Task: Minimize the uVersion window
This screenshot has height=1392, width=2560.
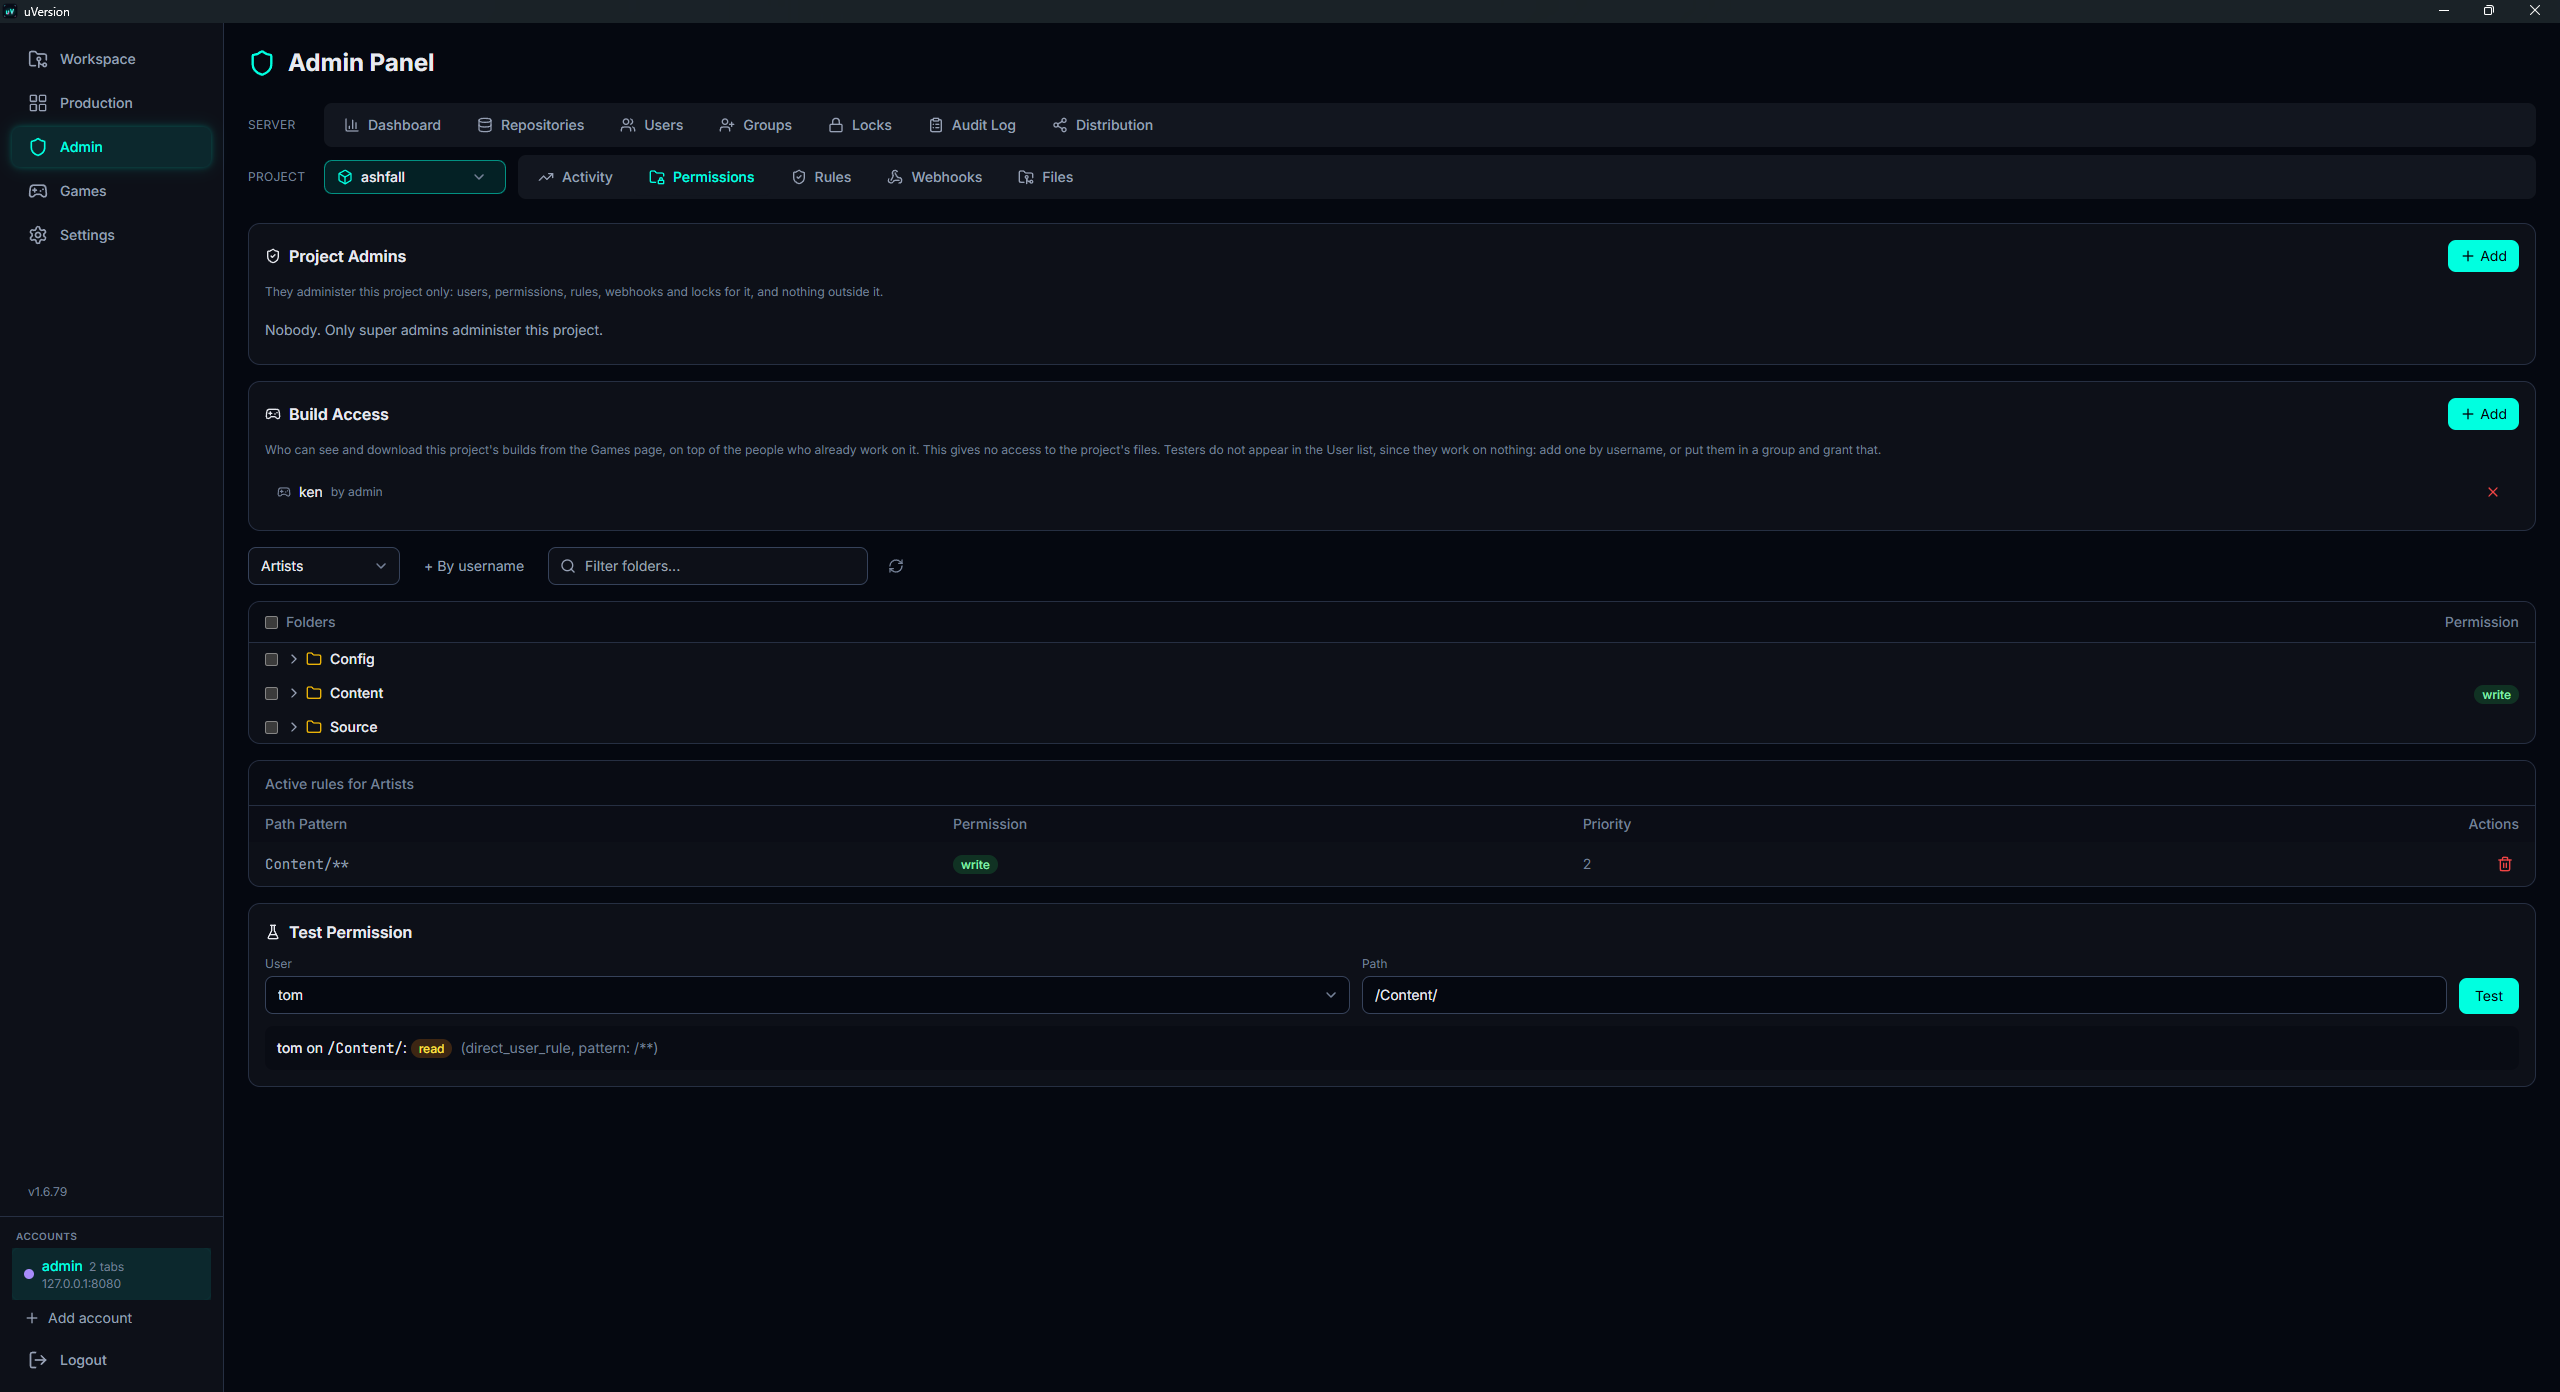Action: (x=2444, y=11)
